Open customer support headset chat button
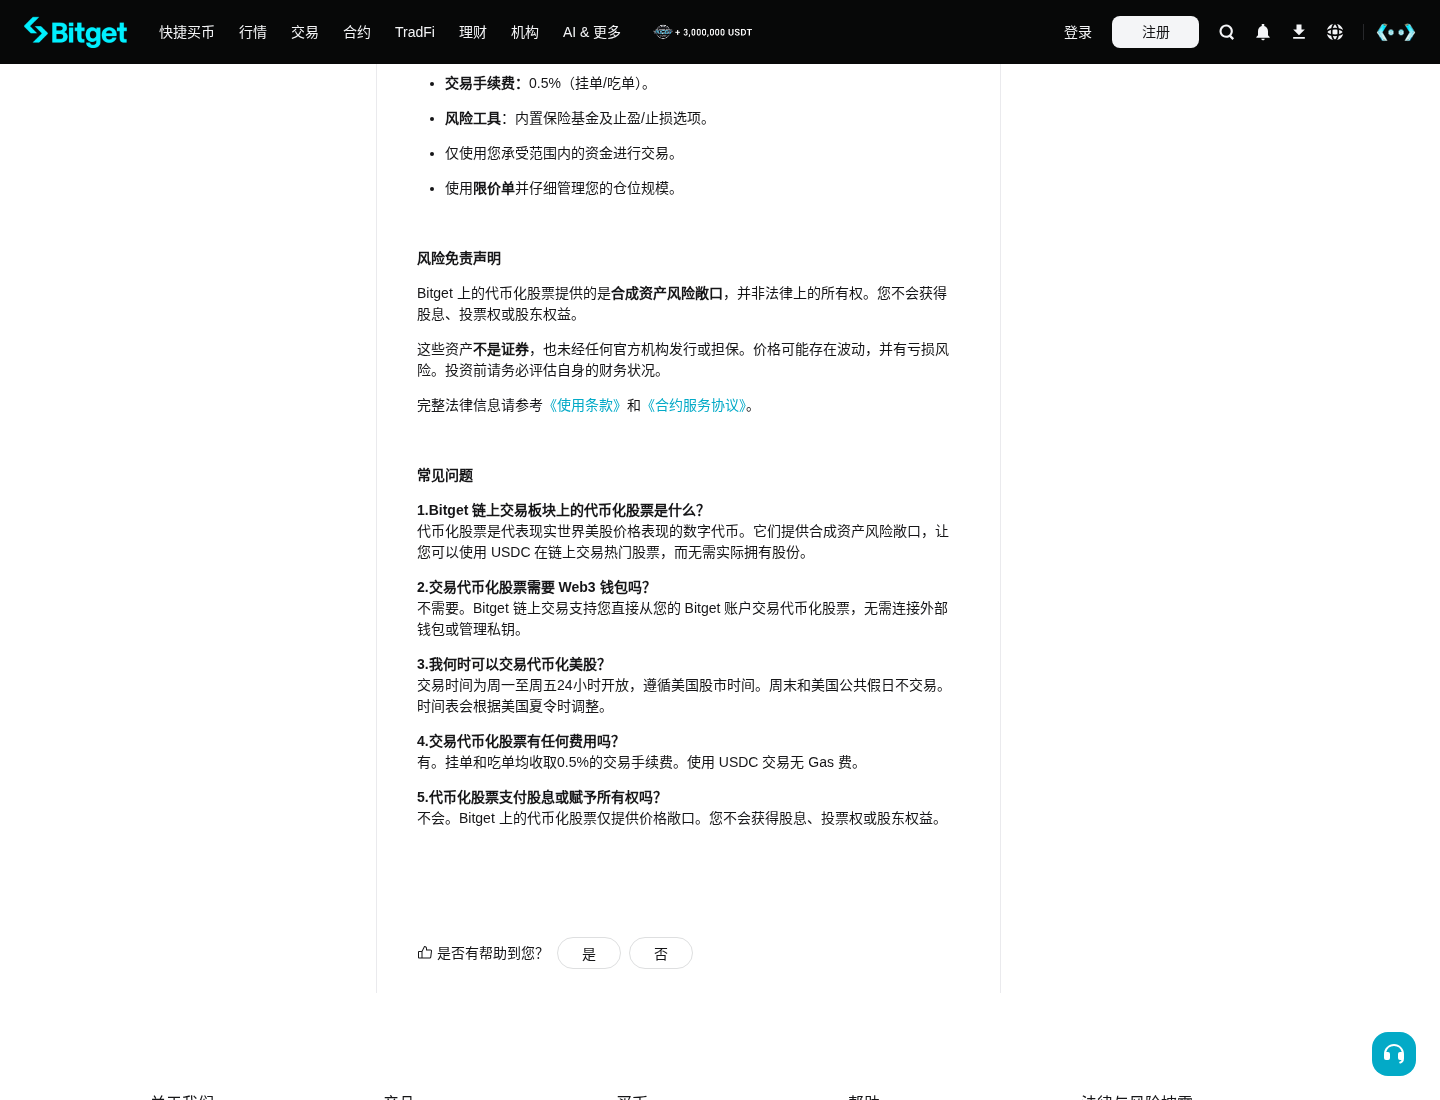The width and height of the screenshot is (1440, 1100). 1394,1054
